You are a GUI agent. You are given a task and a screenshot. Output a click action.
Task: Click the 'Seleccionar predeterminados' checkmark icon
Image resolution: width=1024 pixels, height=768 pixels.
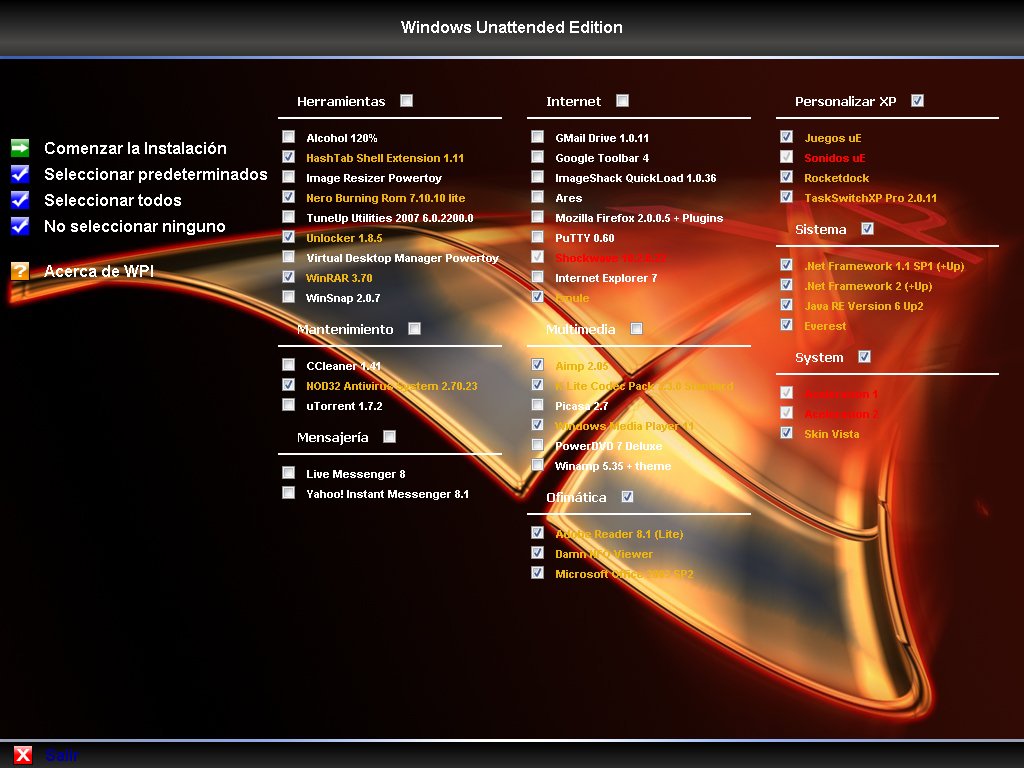click(x=19, y=174)
